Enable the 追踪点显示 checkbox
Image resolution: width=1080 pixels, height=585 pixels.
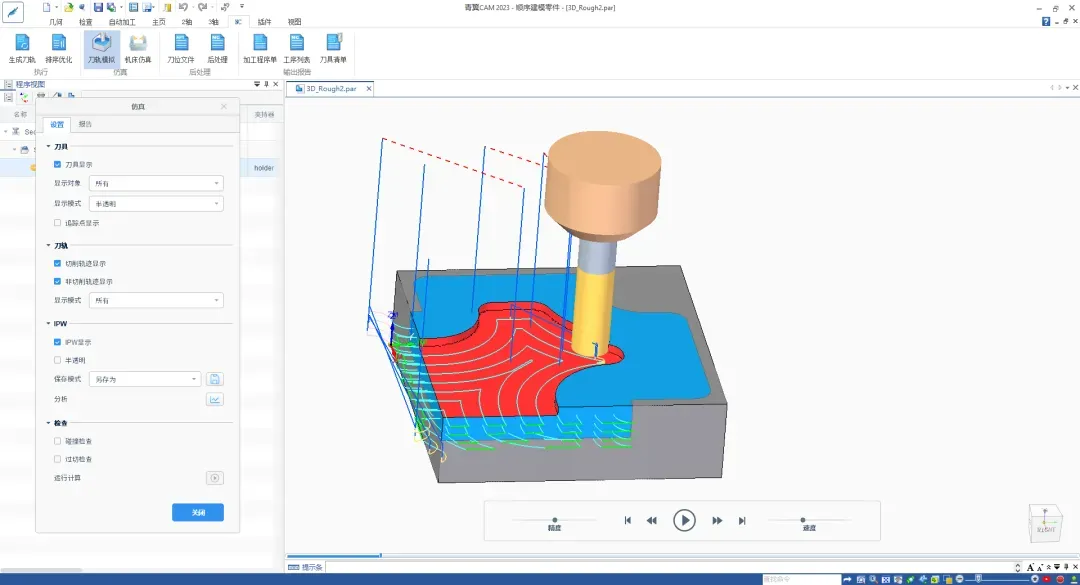[x=57, y=223]
